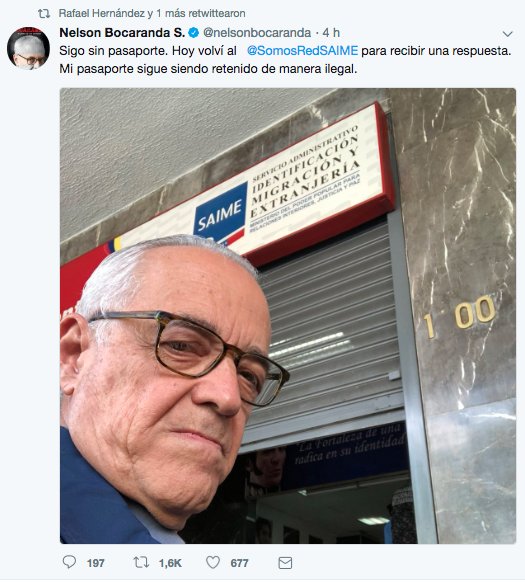525x582 pixels.
Task: Click the 197 replies count
Action: tap(95, 563)
